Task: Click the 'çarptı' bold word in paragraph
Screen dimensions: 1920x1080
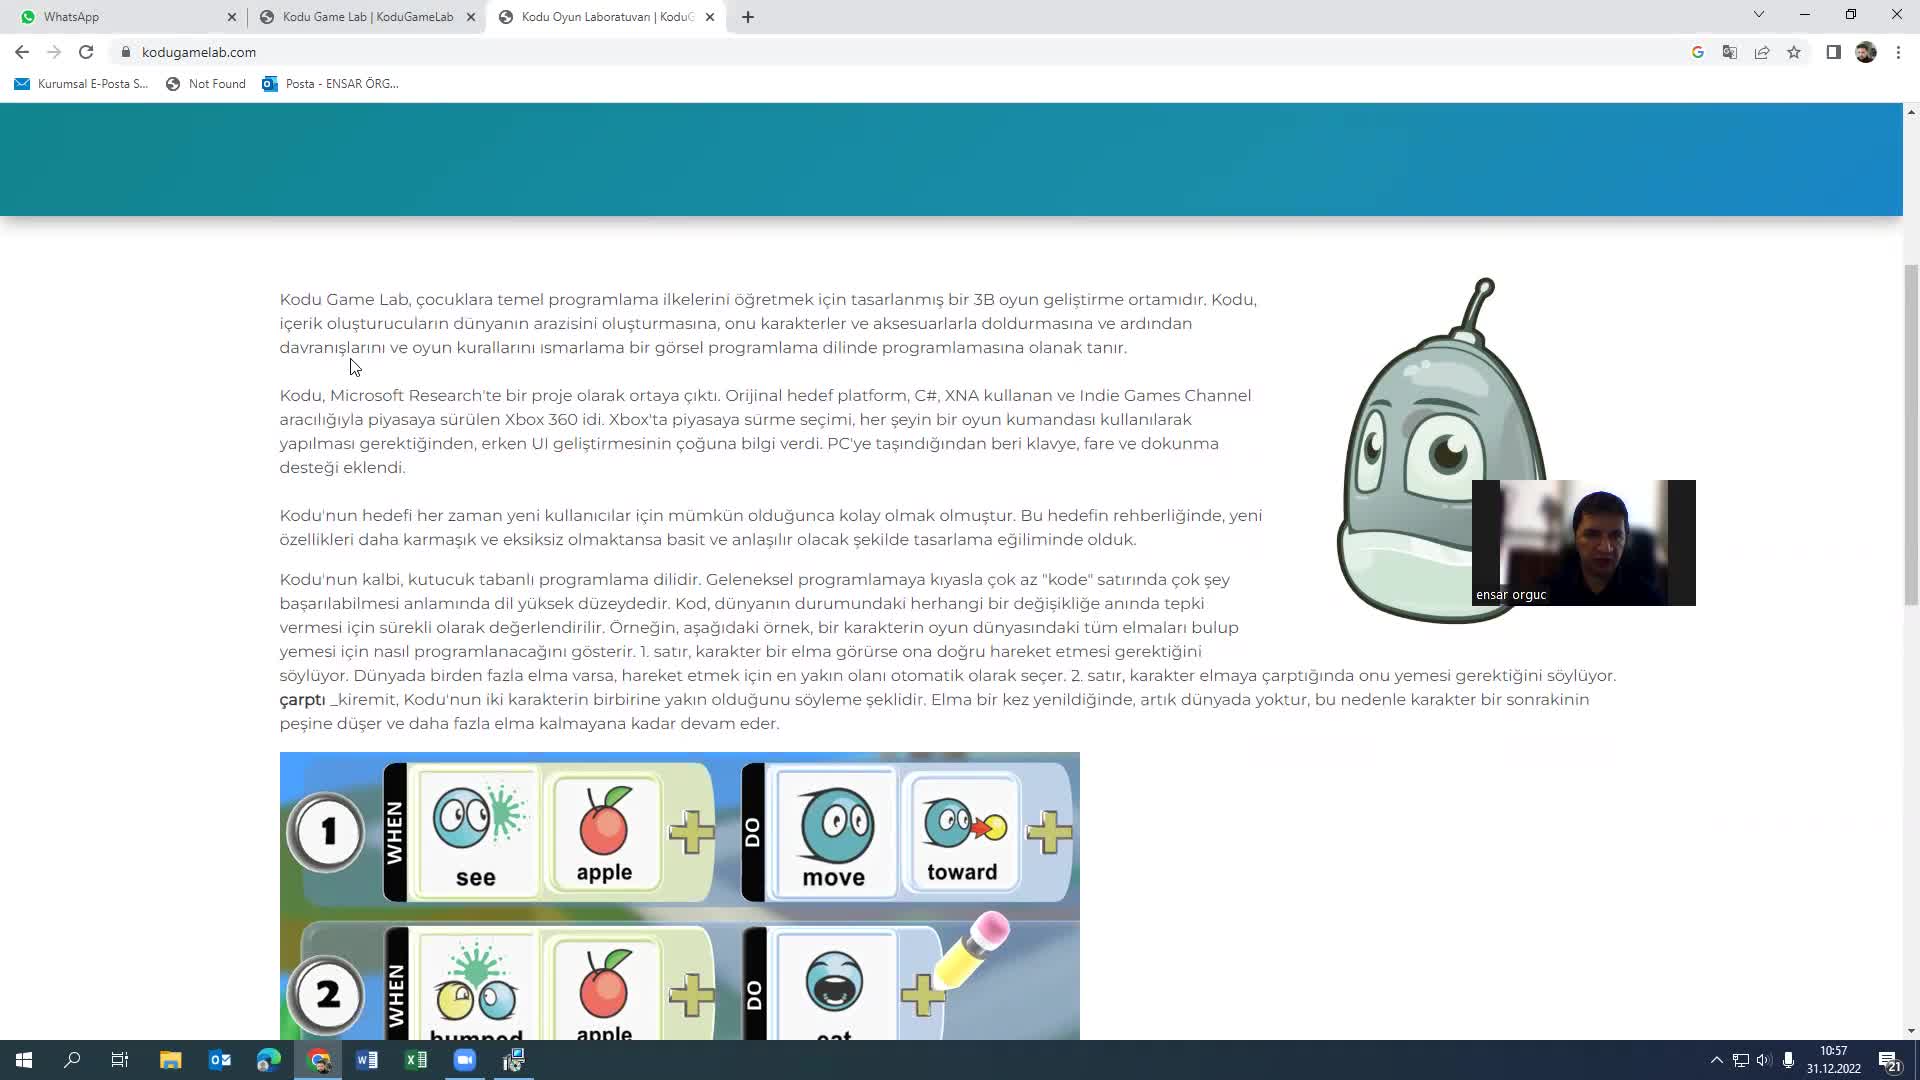Action: point(303,700)
